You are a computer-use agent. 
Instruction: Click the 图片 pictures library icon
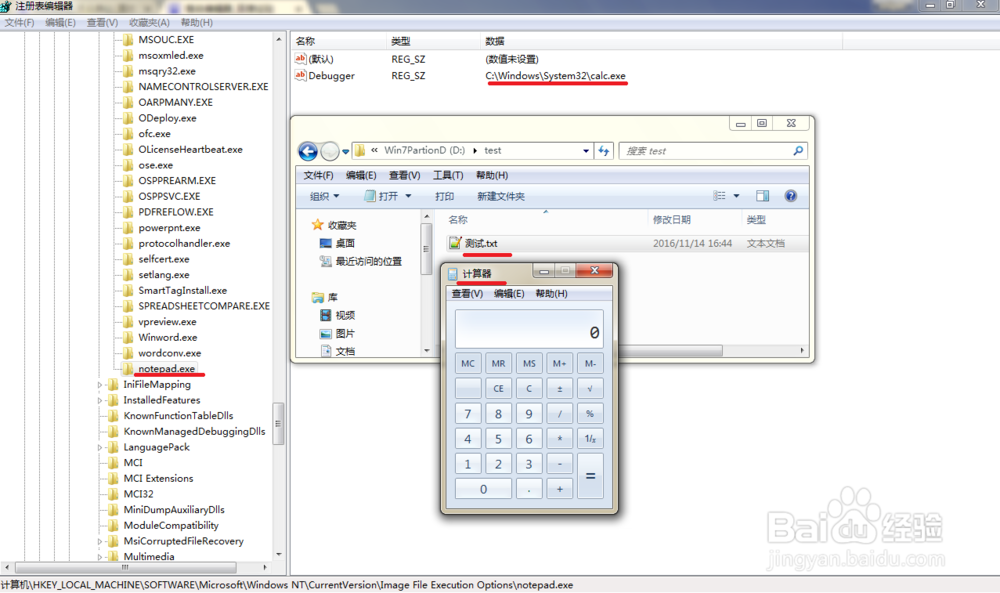point(326,333)
